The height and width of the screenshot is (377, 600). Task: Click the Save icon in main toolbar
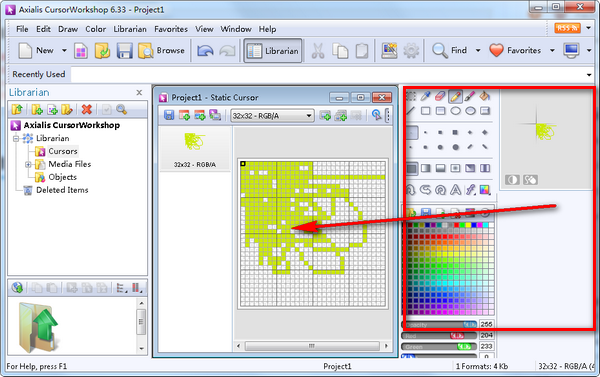click(124, 51)
